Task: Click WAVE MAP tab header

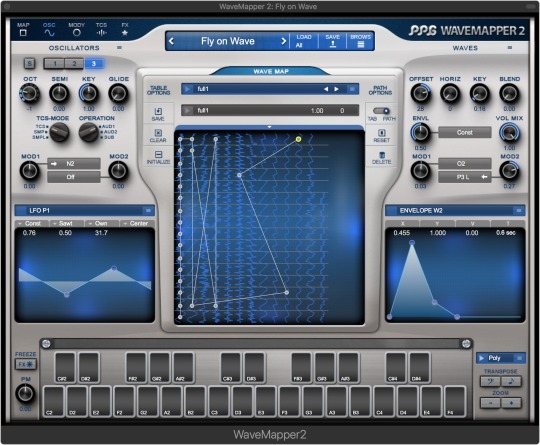Action: 271,71
